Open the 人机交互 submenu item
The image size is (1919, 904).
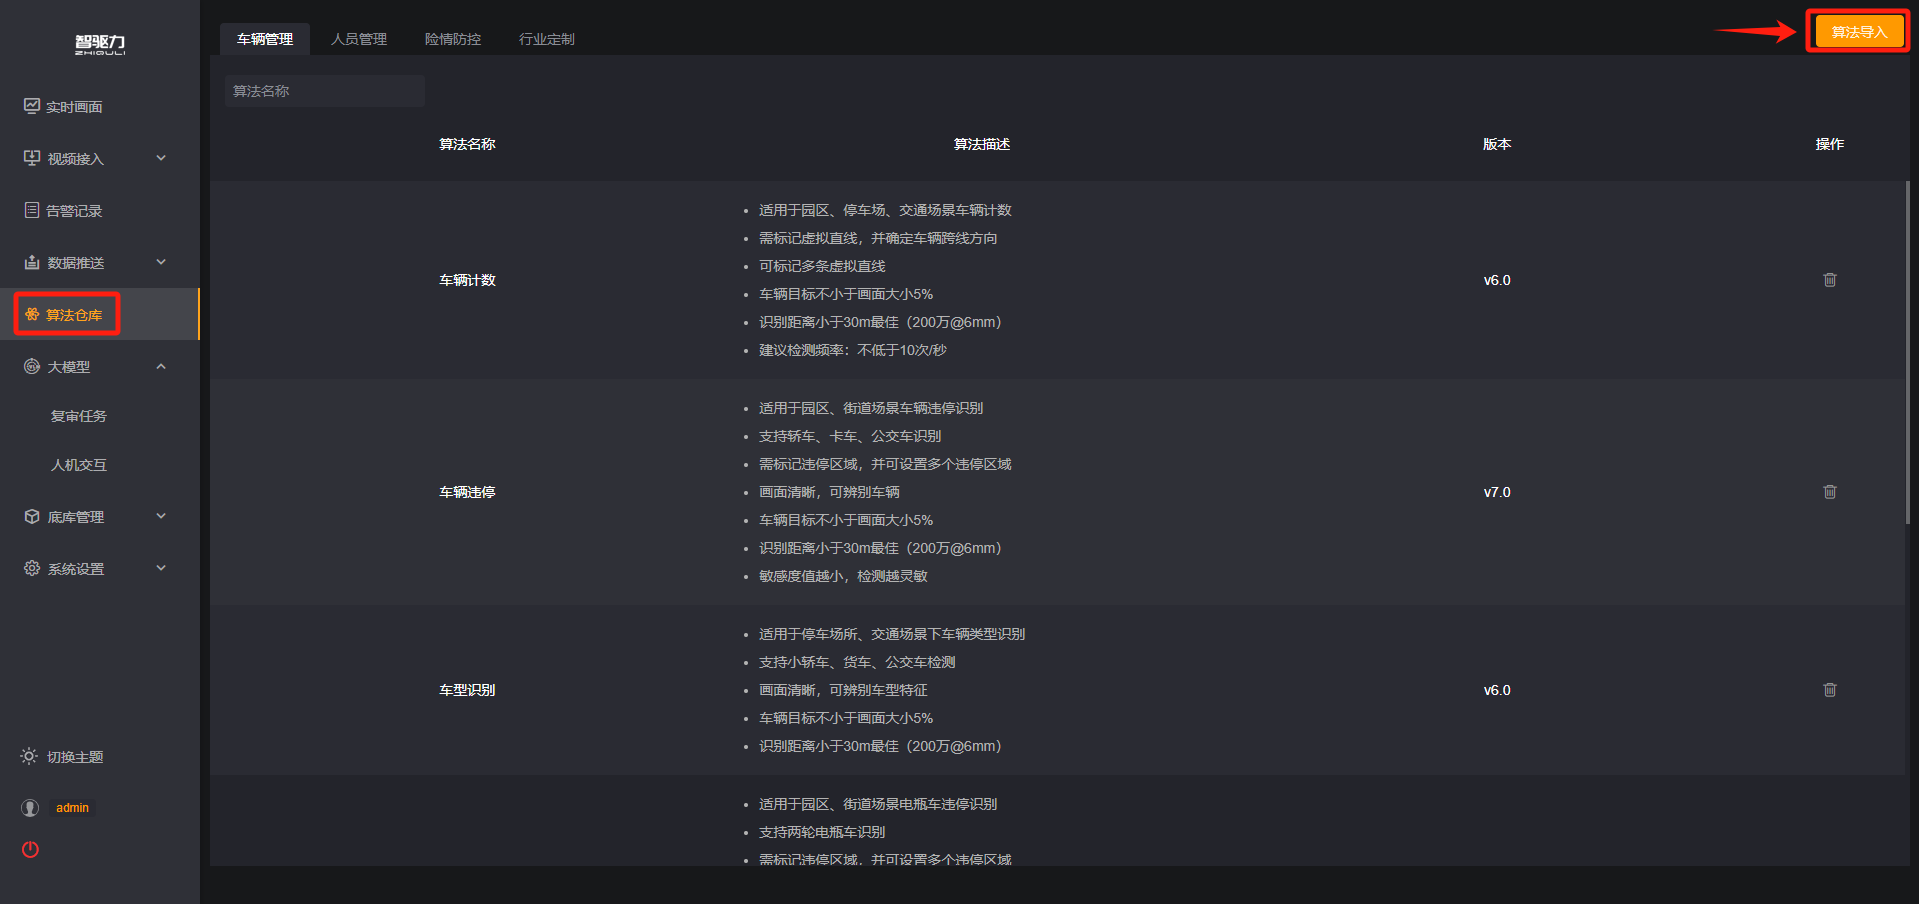coord(79,465)
